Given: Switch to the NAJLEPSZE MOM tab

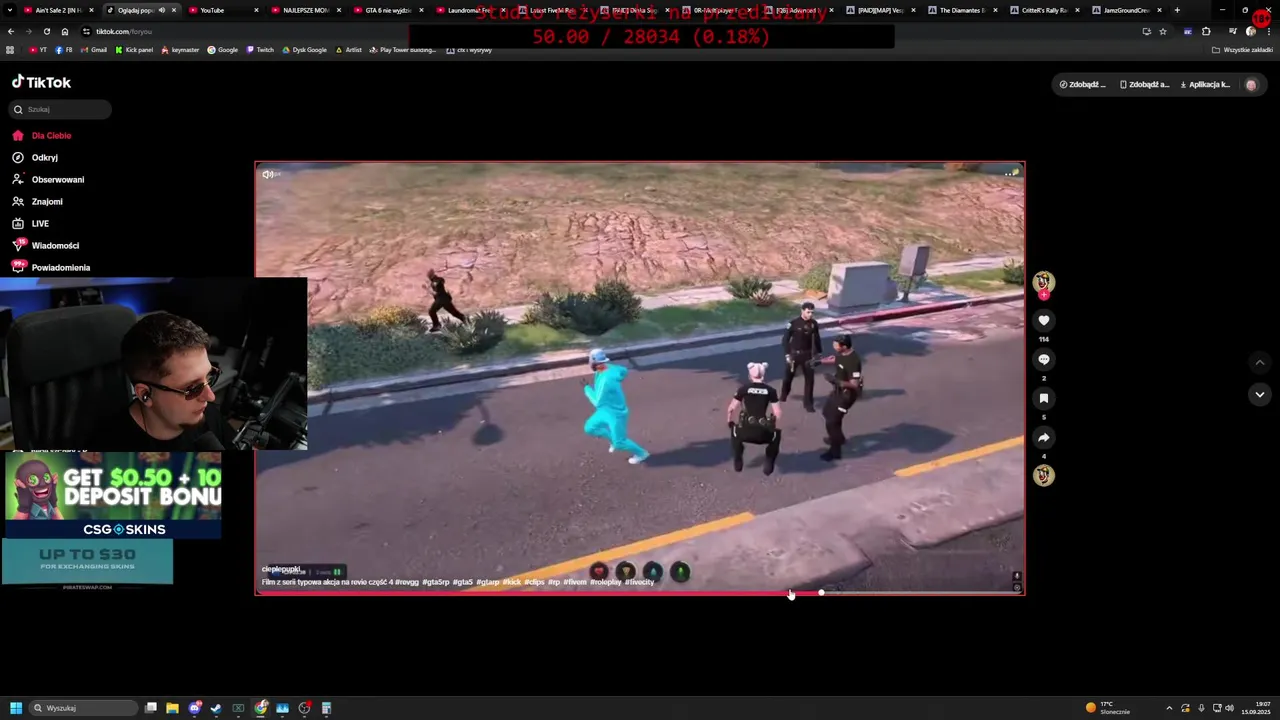Looking at the screenshot, I should tap(305, 10).
